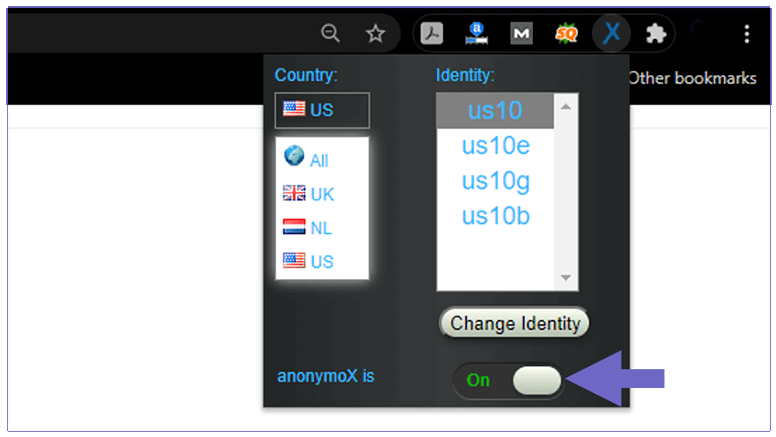Select identity us10g

pyautogui.click(x=495, y=181)
